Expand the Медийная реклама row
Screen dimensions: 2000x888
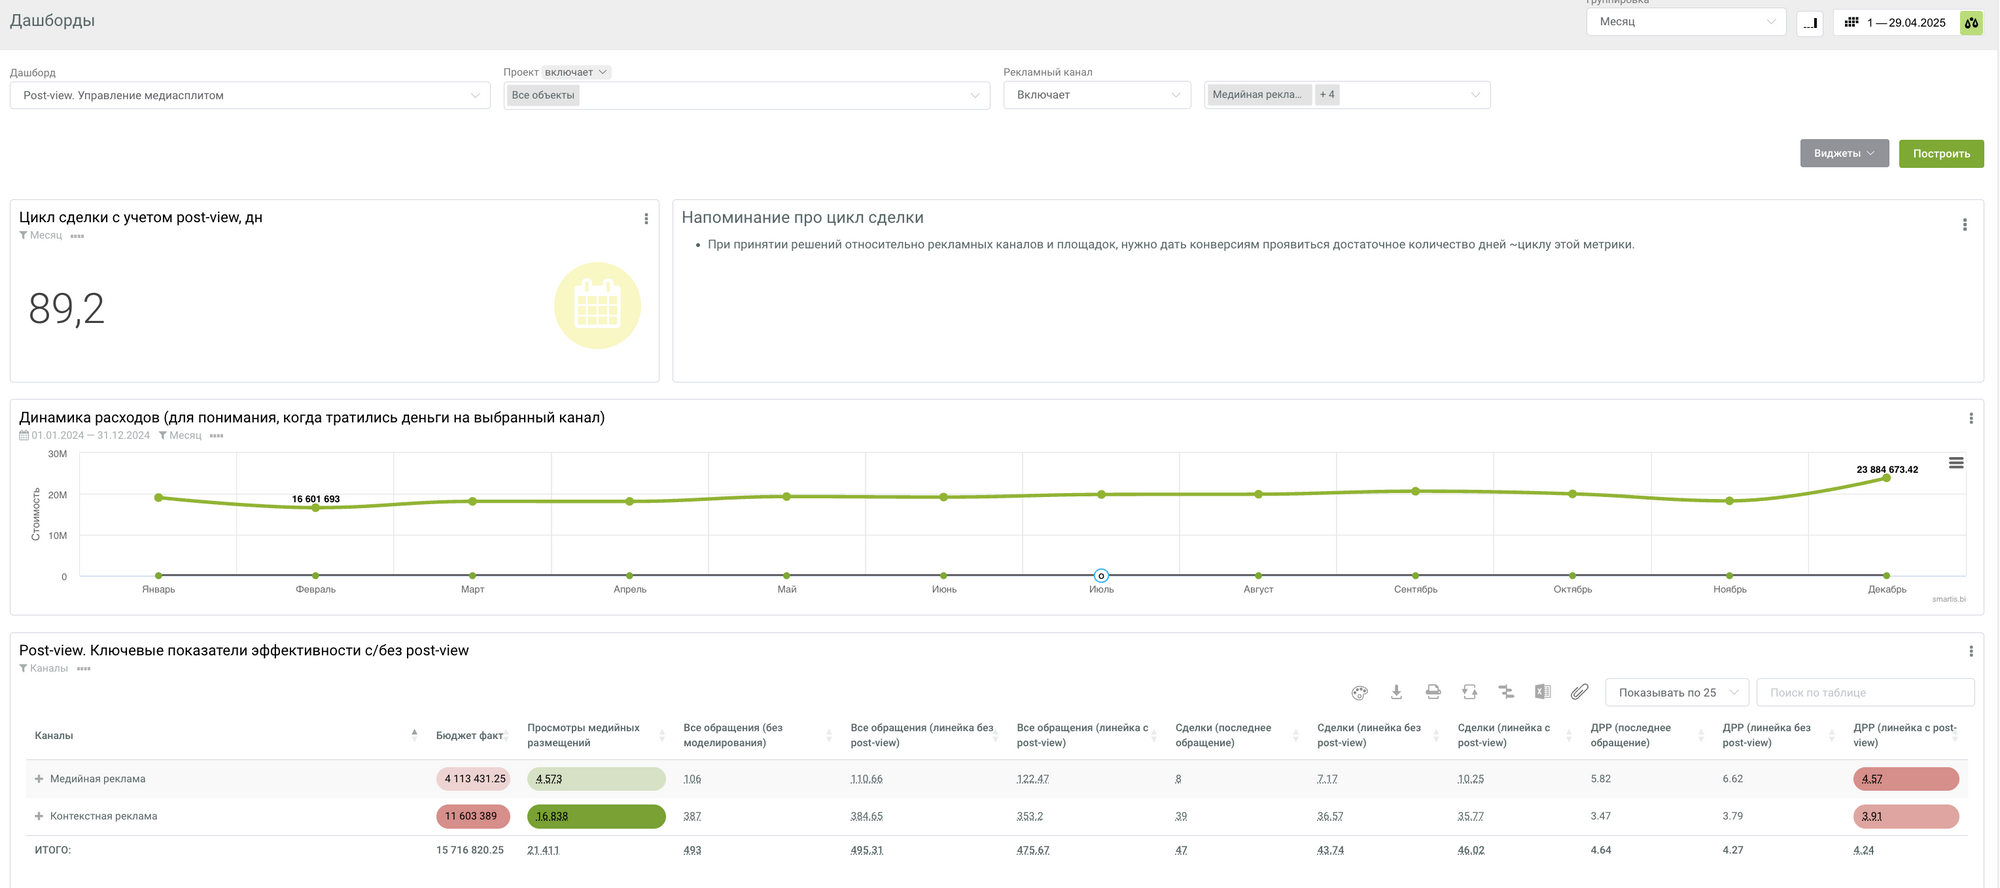point(39,779)
